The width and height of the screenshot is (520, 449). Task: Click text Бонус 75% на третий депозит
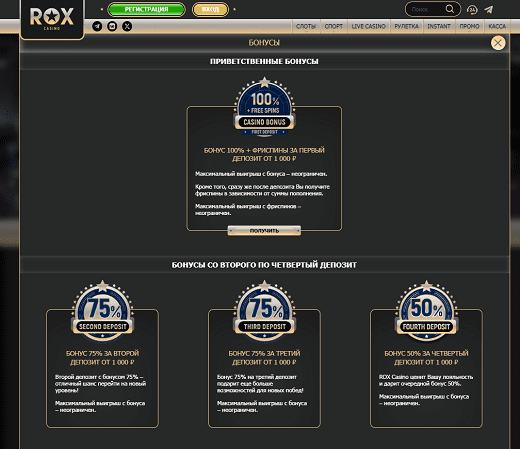(x=260, y=383)
